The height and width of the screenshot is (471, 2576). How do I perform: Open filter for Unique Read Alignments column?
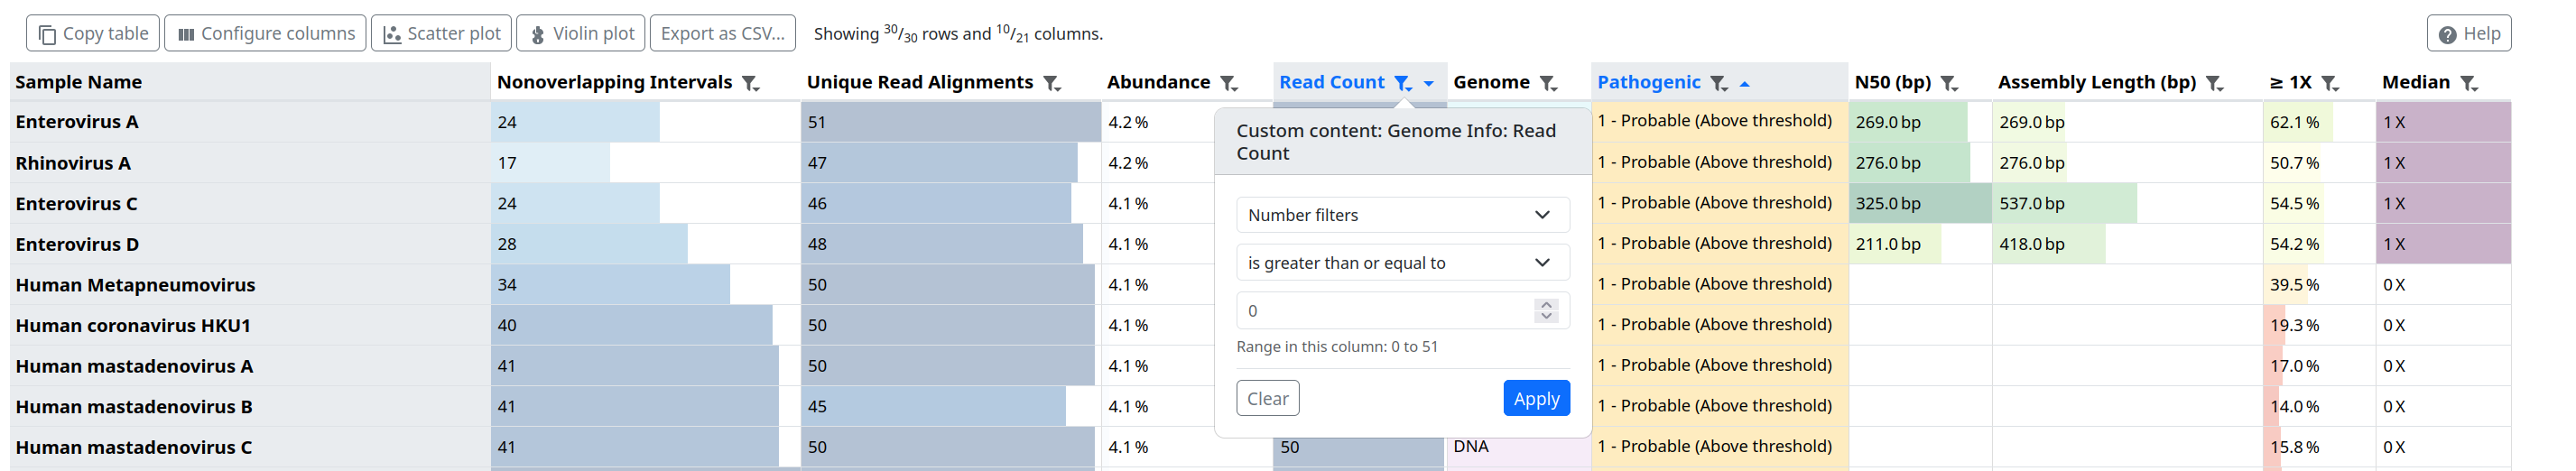coord(1051,83)
